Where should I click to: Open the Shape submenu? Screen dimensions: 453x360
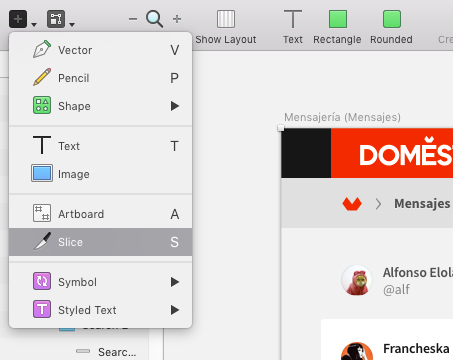coord(101,106)
